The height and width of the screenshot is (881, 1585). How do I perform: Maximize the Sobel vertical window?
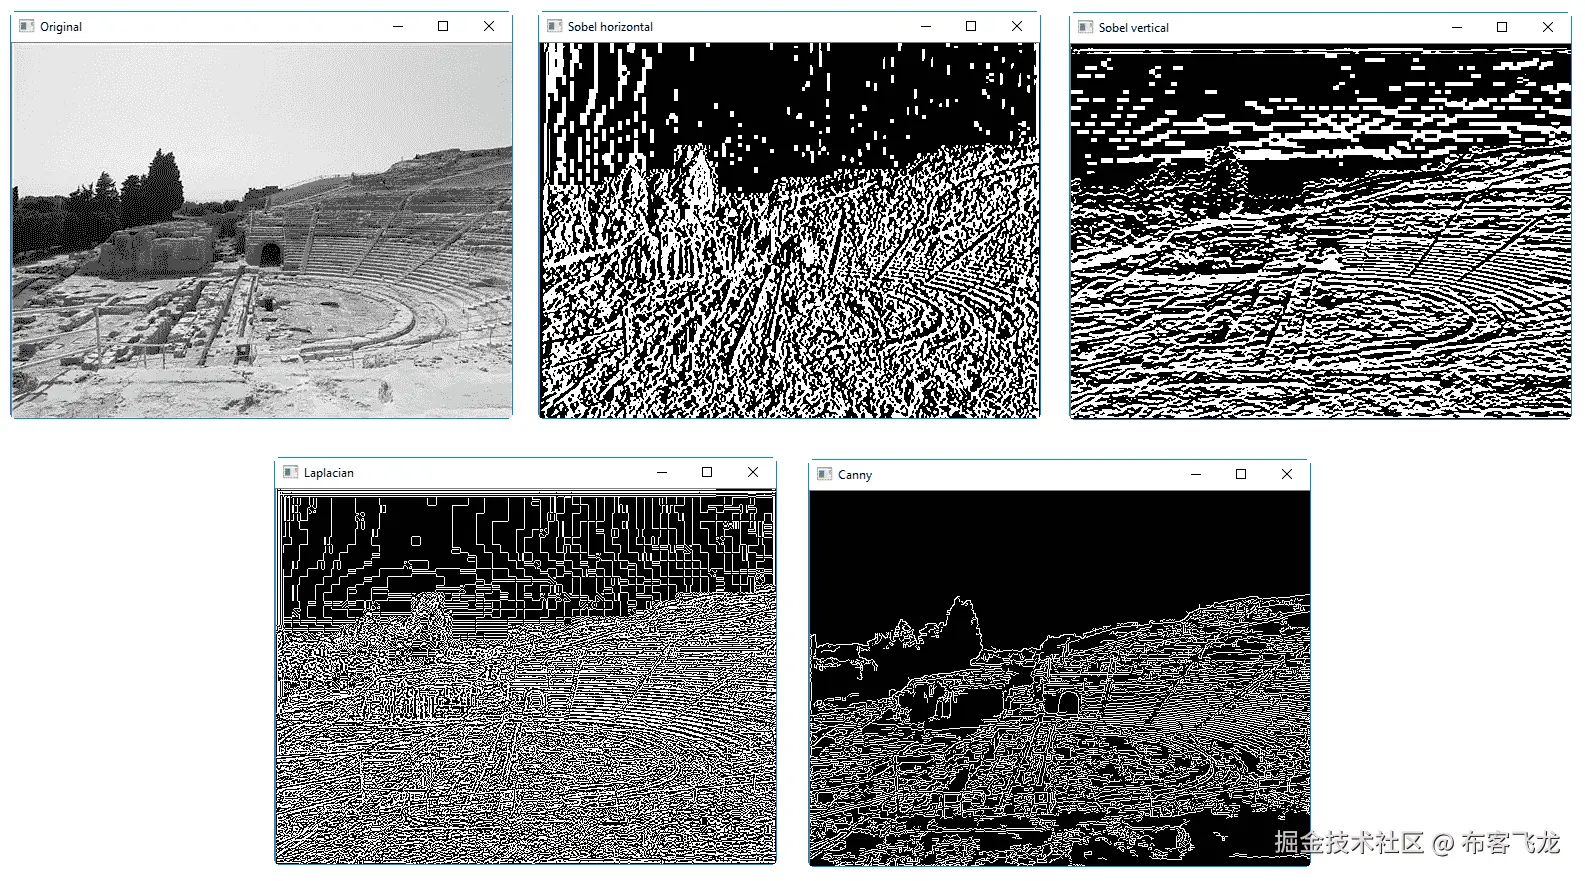(x=1502, y=27)
